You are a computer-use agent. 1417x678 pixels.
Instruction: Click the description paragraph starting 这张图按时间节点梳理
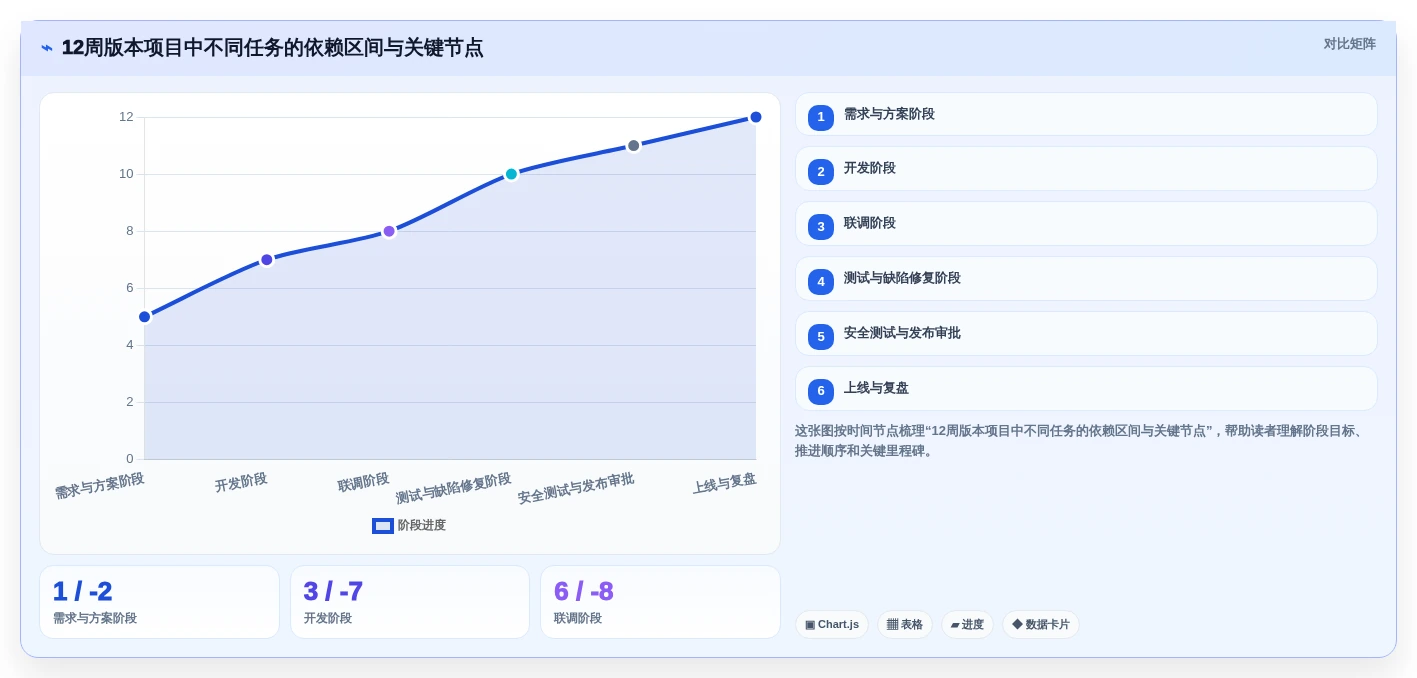tap(1083, 441)
